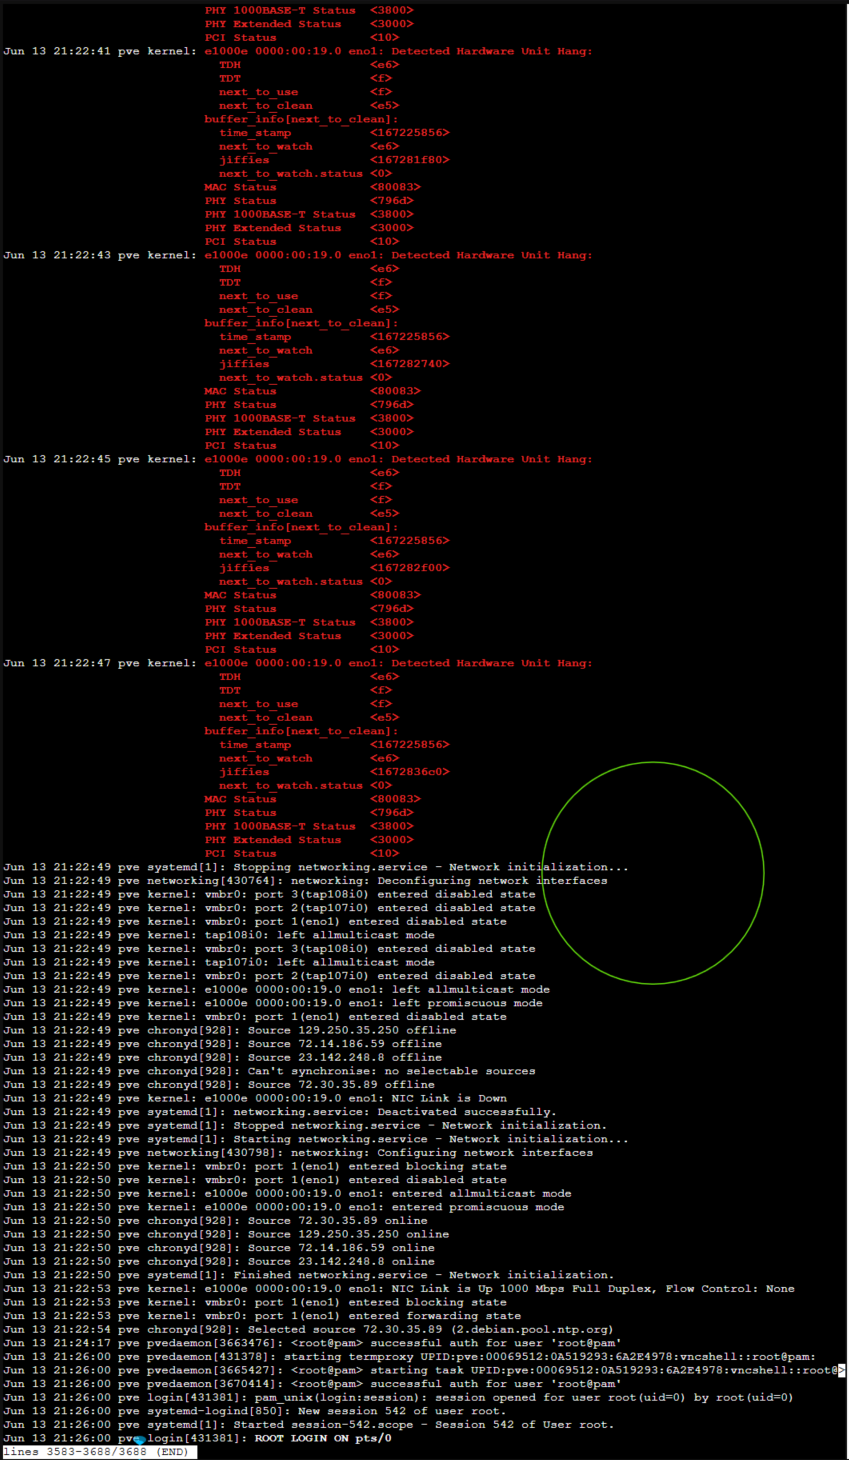Click the 'Source 129.250.35.250 offline' chronyd line
Screen dimensions: 849x1460
tap(230, 1030)
